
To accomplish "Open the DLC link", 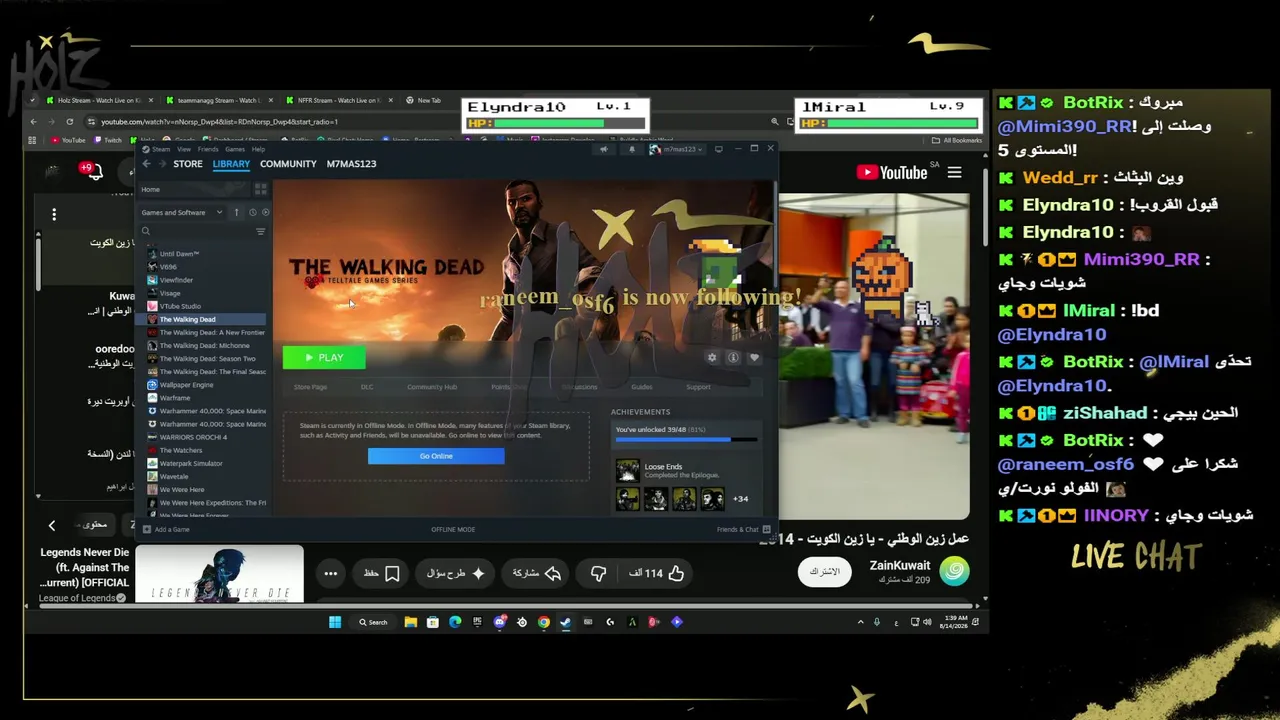I will click(367, 387).
